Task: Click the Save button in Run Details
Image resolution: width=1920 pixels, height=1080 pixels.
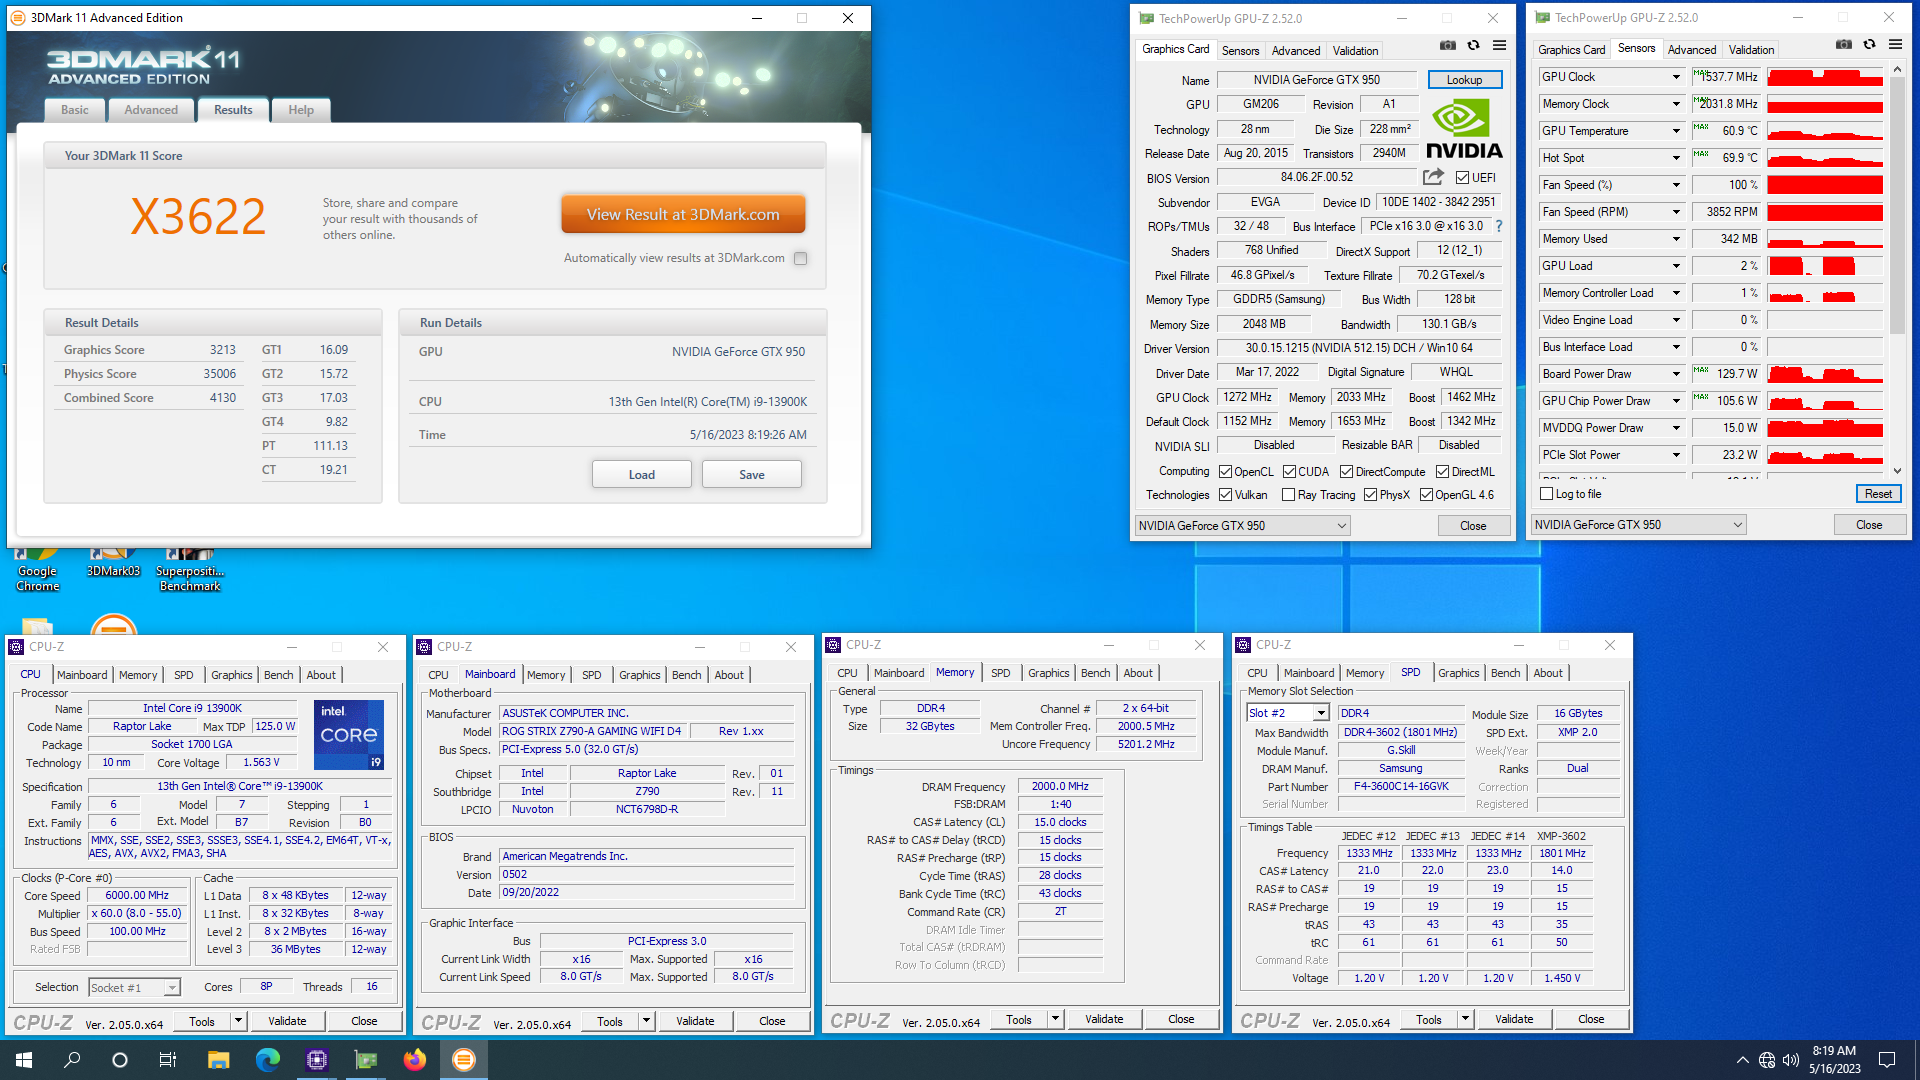Action: (x=752, y=474)
